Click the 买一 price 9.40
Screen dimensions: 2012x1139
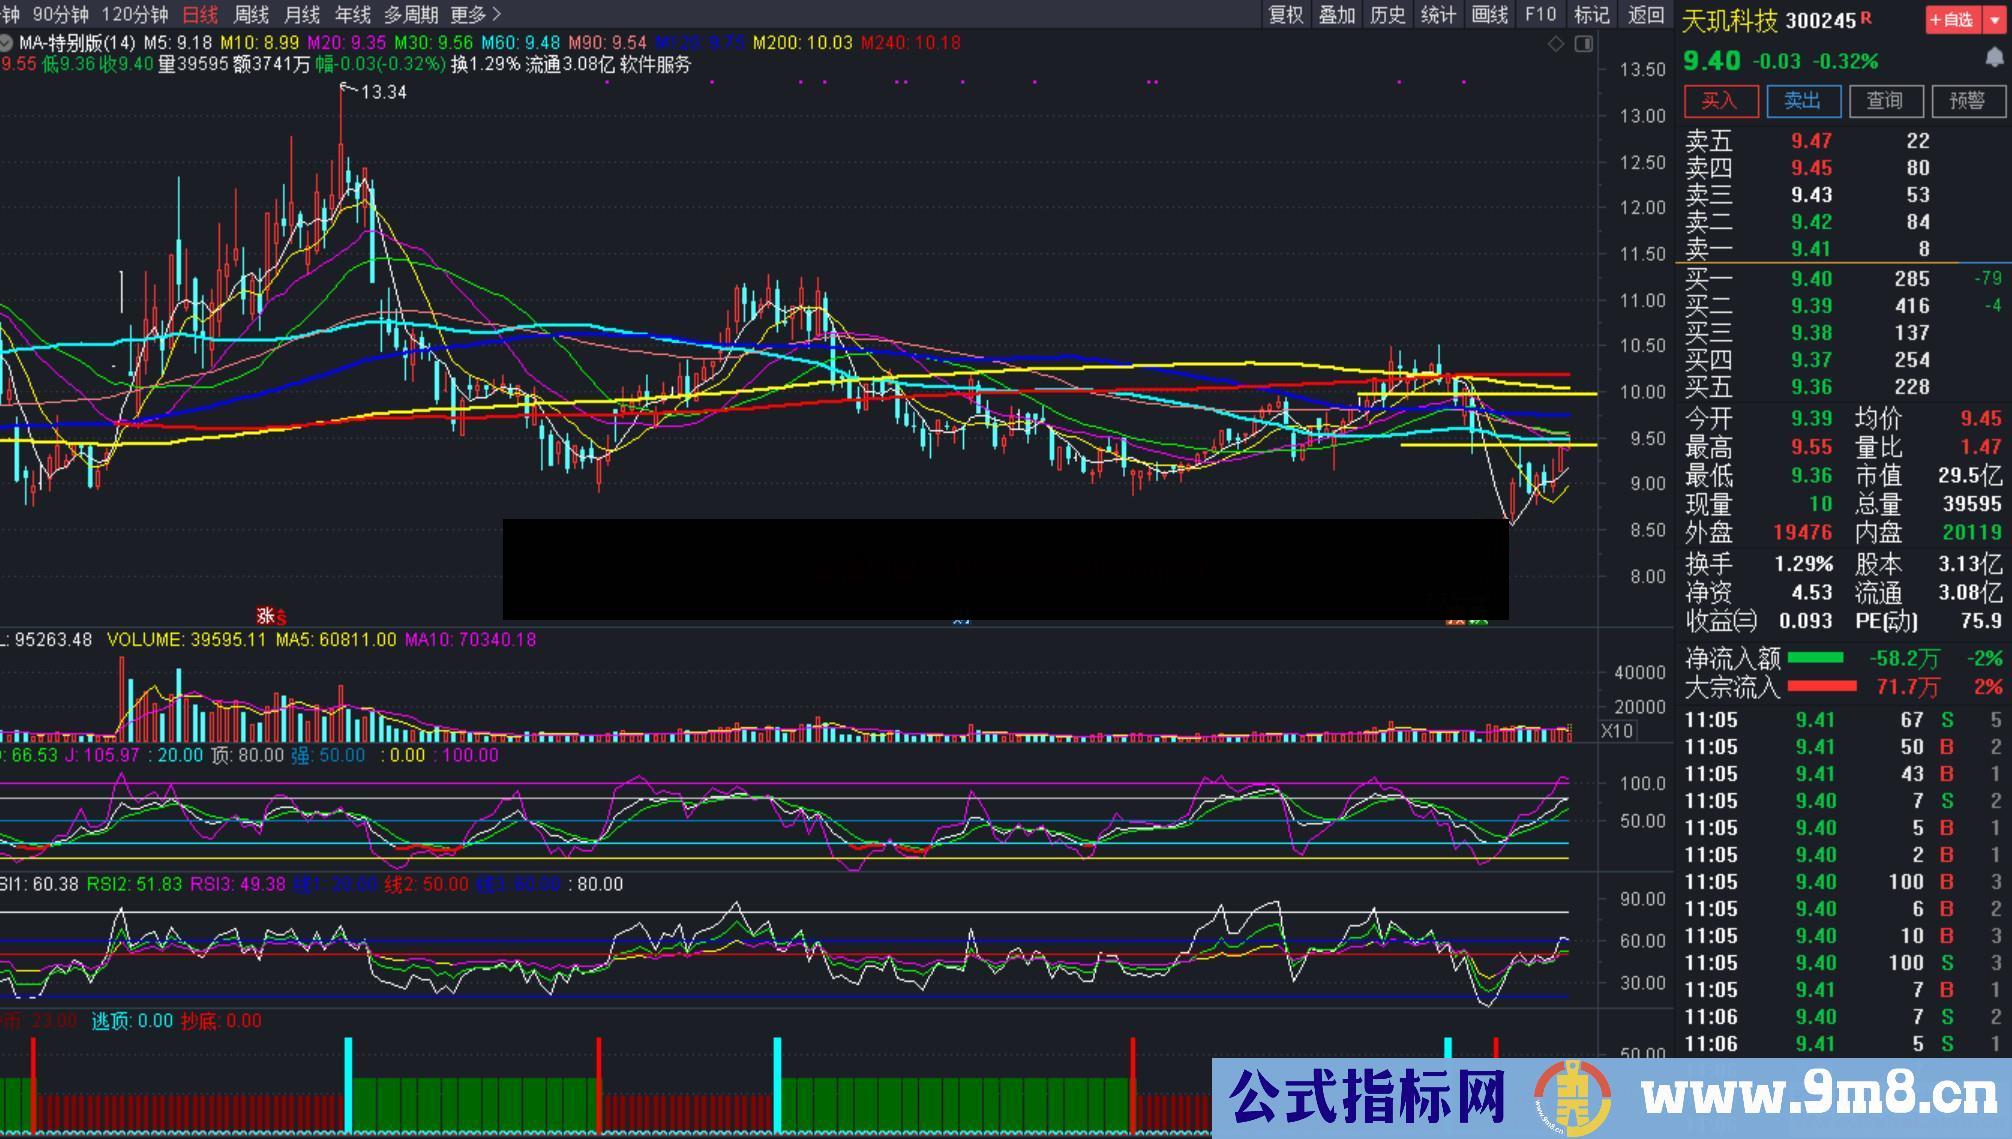[1811, 279]
